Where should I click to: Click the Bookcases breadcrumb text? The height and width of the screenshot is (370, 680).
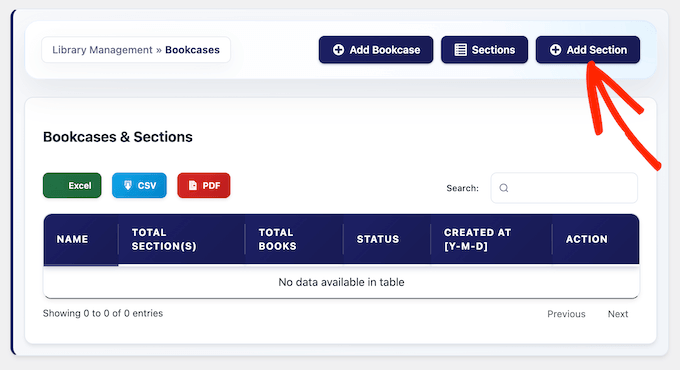pyautogui.click(x=192, y=50)
